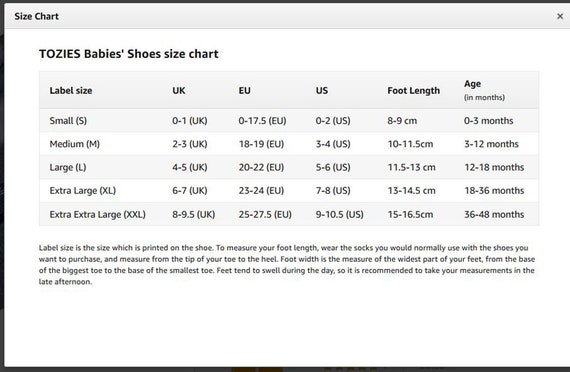
Task: Select the Medium (M) row label
Action: 75,144
